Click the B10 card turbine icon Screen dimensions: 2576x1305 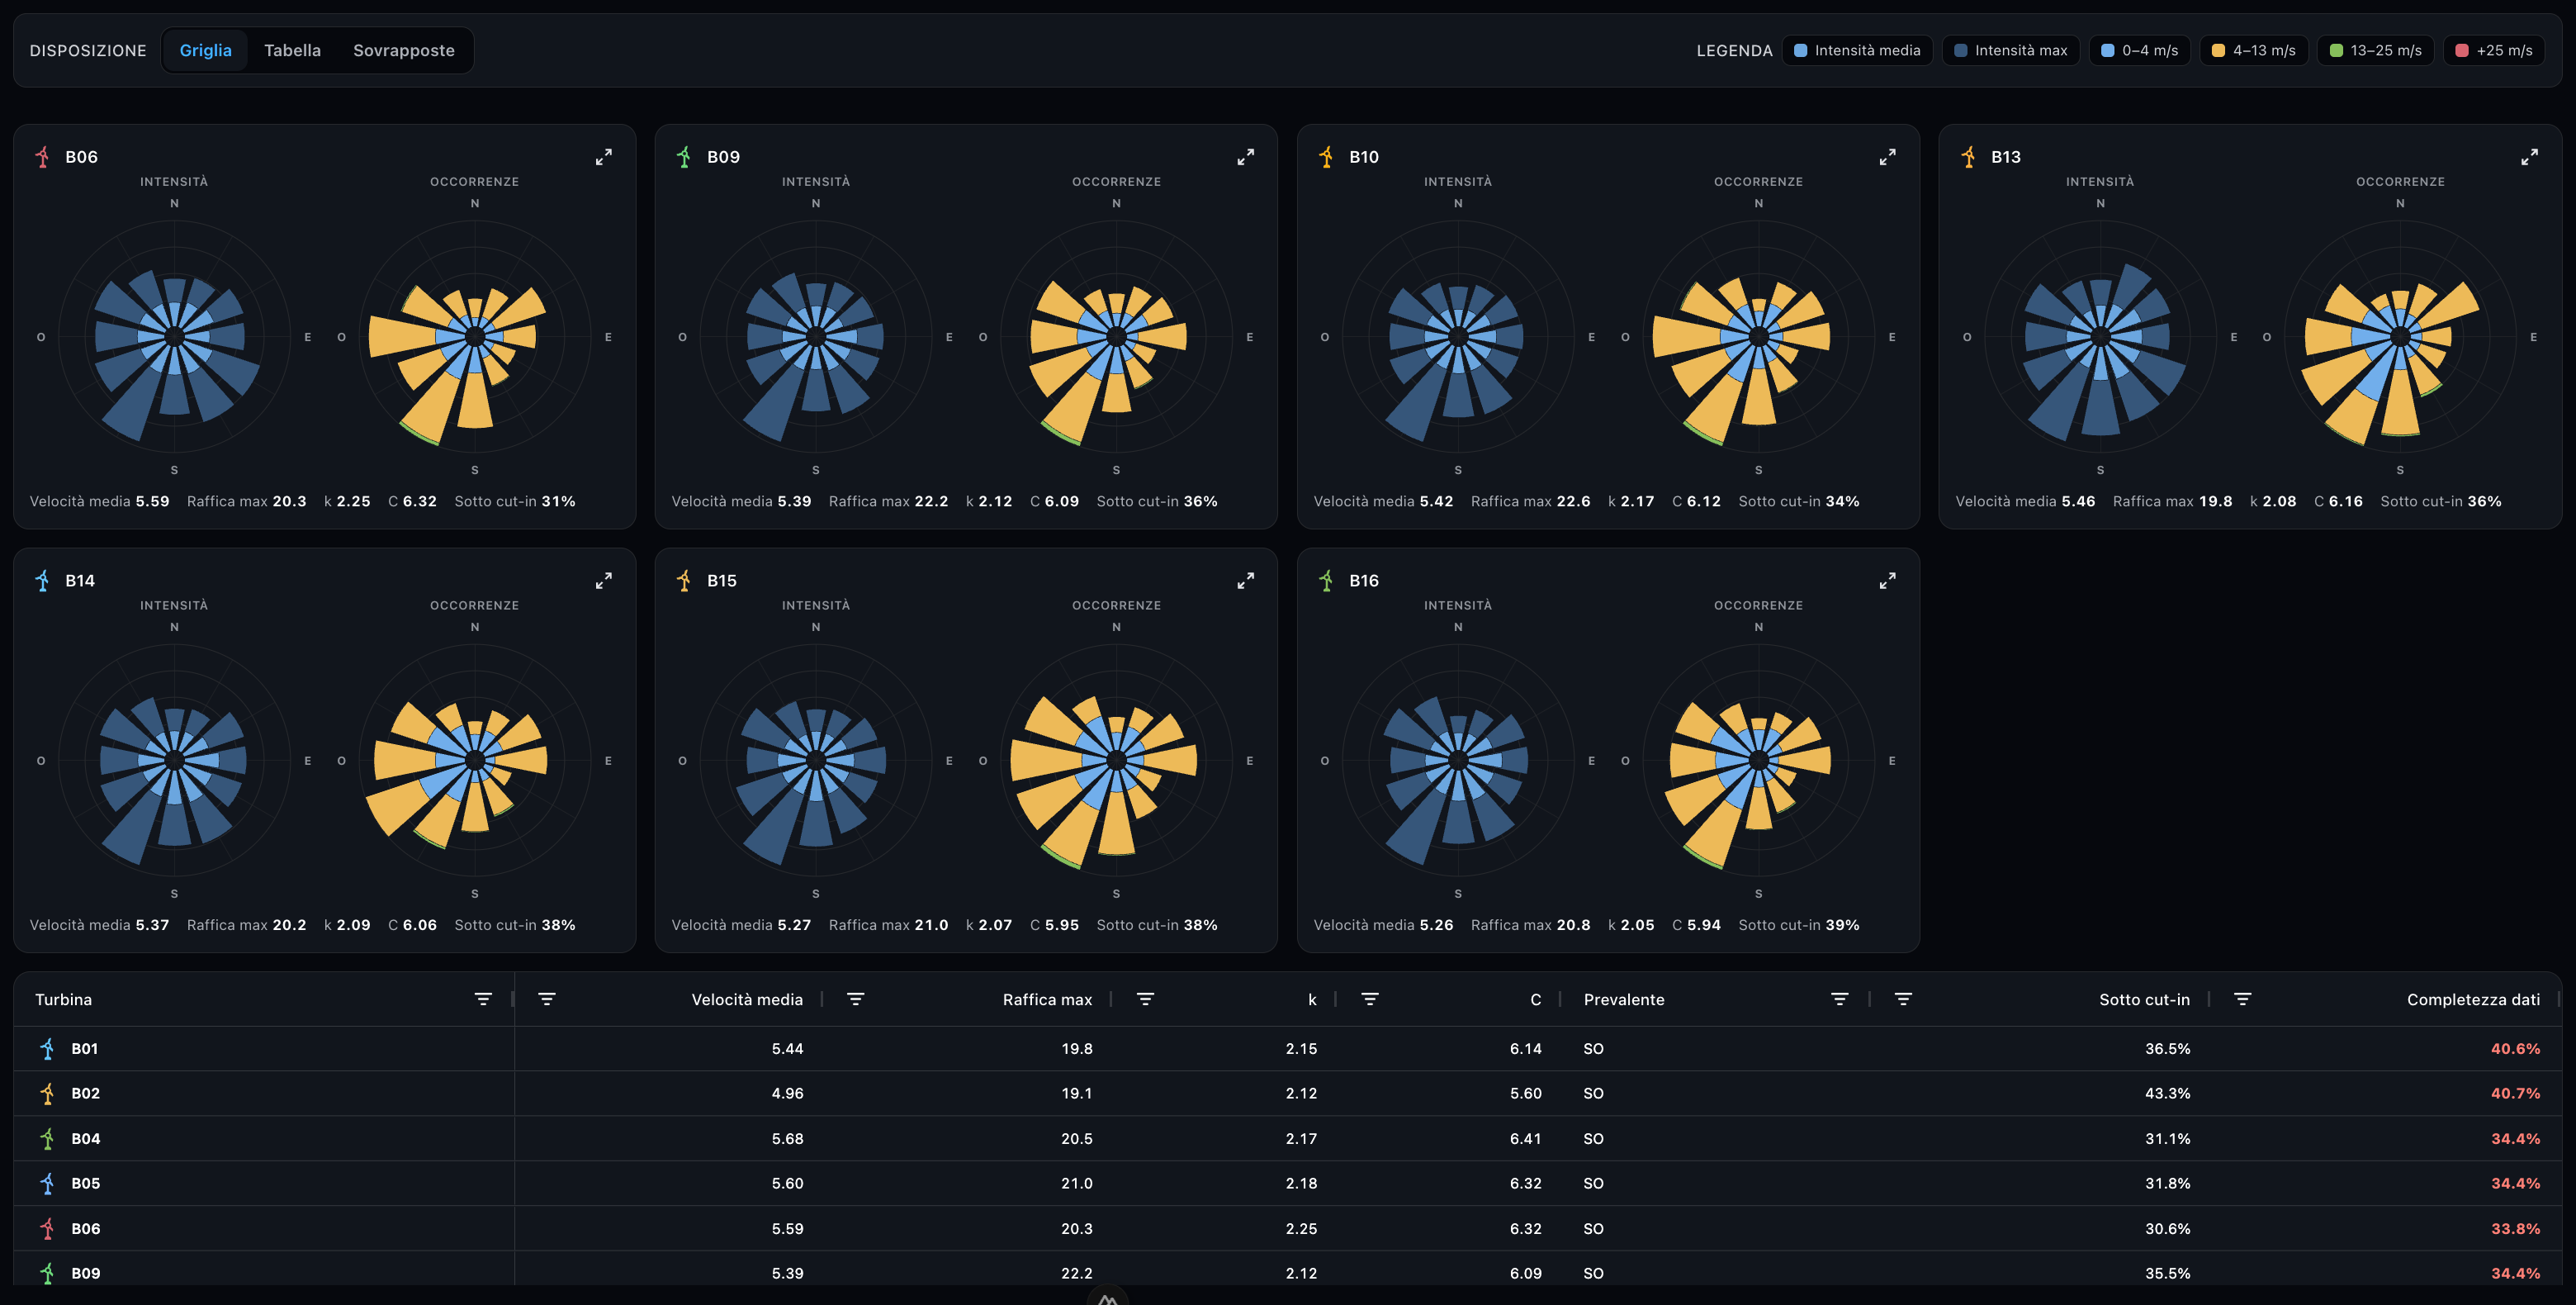pos(1326,157)
